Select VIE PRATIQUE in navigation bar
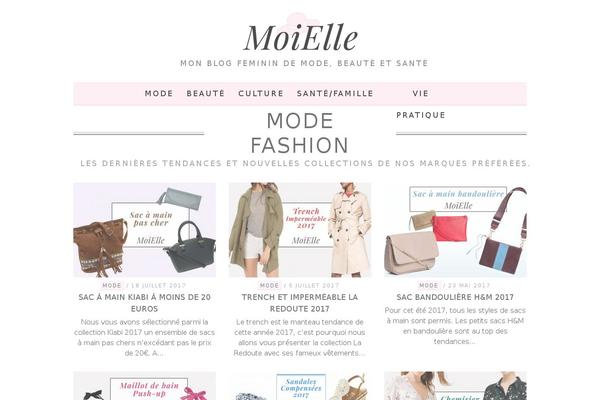Screen dimensions: 600x400 pos(421,104)
